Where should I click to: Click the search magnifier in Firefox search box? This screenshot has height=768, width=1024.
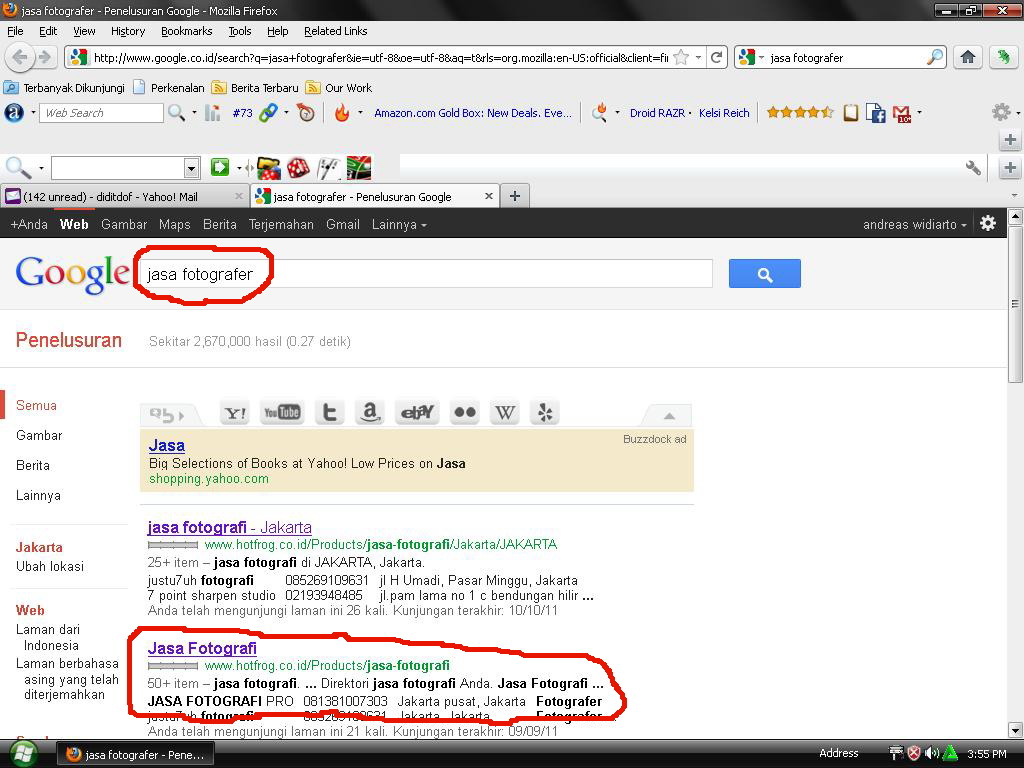pyautogui.click(x=935, y=57)
